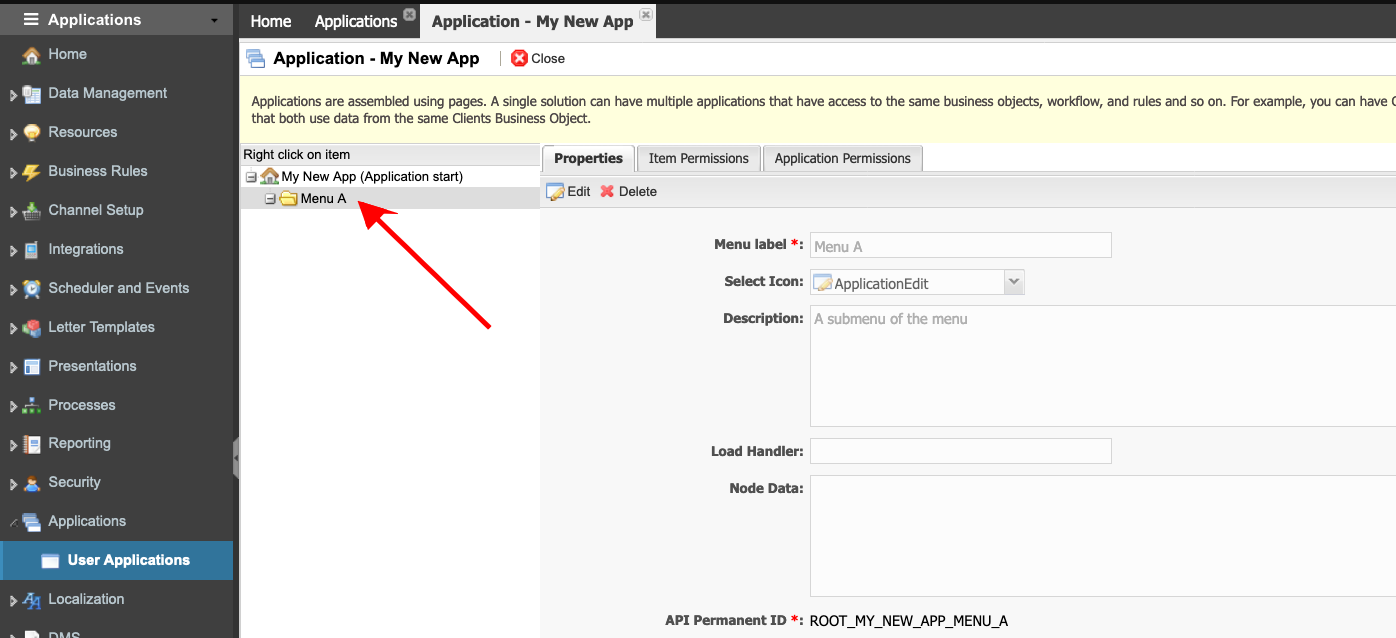Click the Integrations icon

31,250
